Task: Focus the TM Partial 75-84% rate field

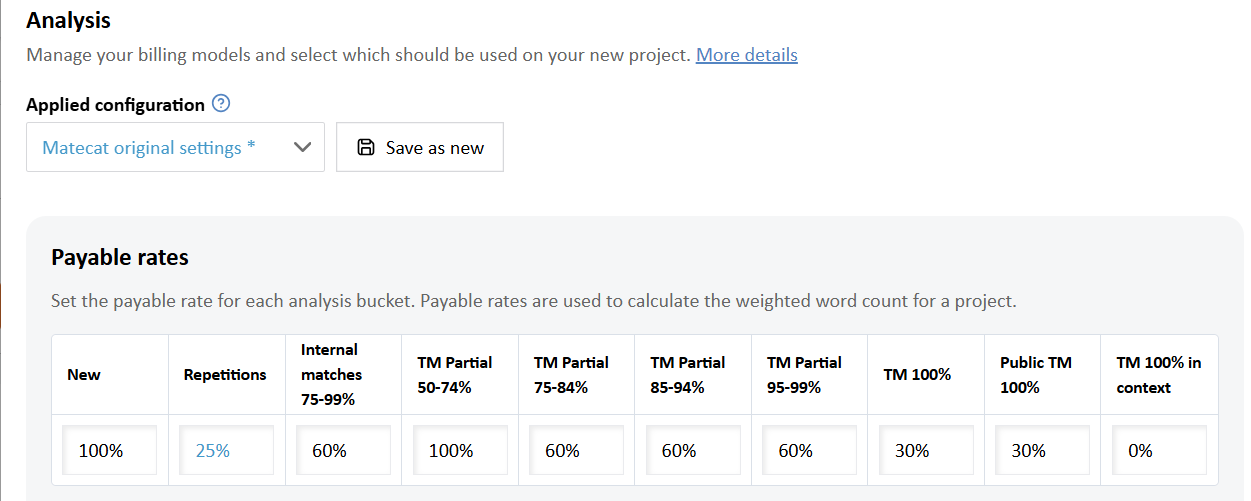Action: [576, 451]
